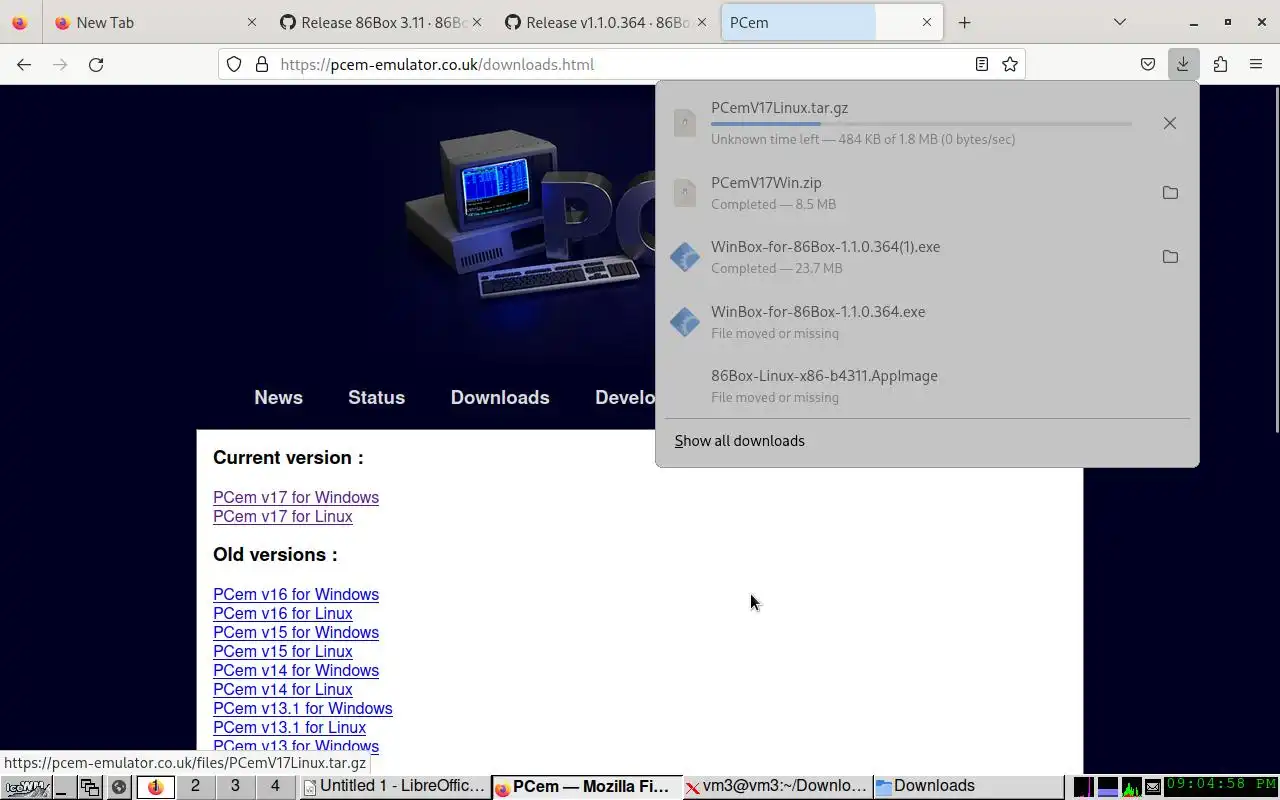Viewport: 1280px width, 800px height.
Task: Open the Firefox hamburger menu
Action: click(1256, 64)
